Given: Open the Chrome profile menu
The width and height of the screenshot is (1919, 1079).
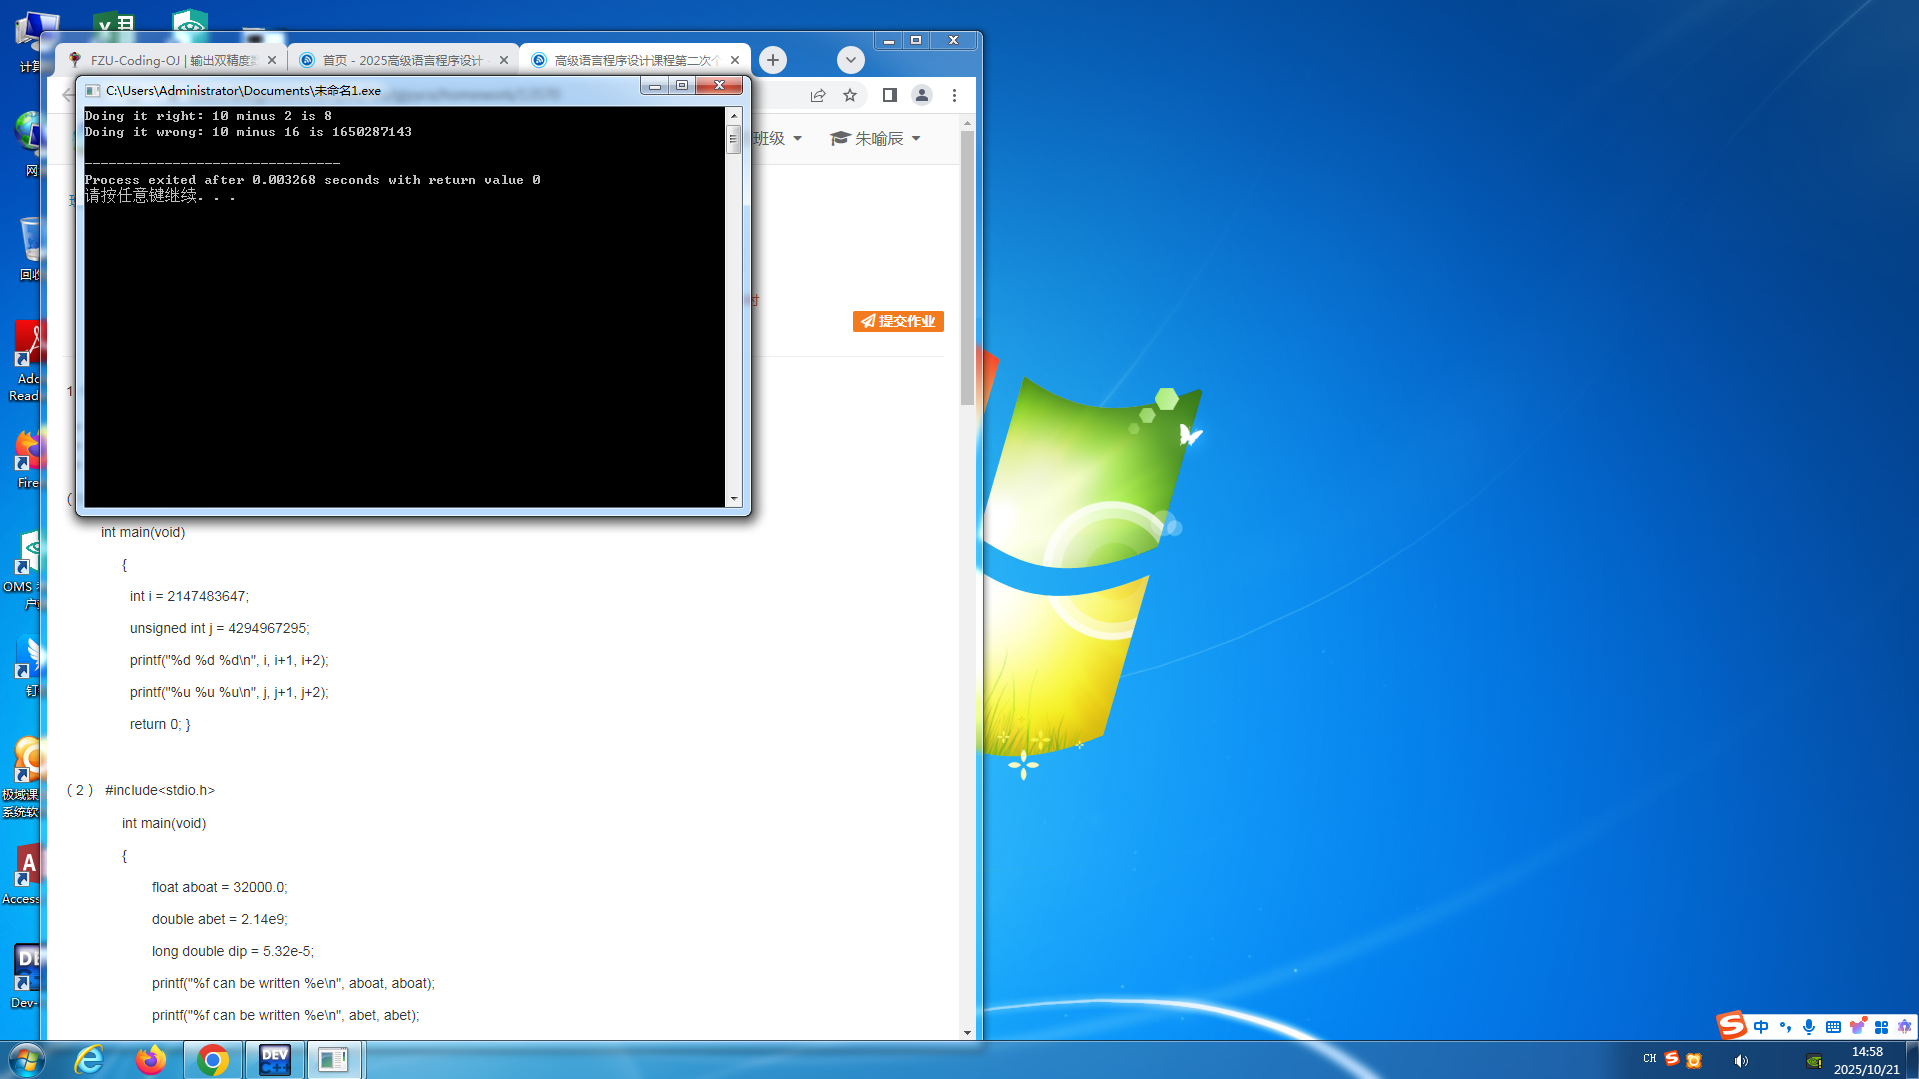Looking at the screenshot, I should [x=922, y=95].
